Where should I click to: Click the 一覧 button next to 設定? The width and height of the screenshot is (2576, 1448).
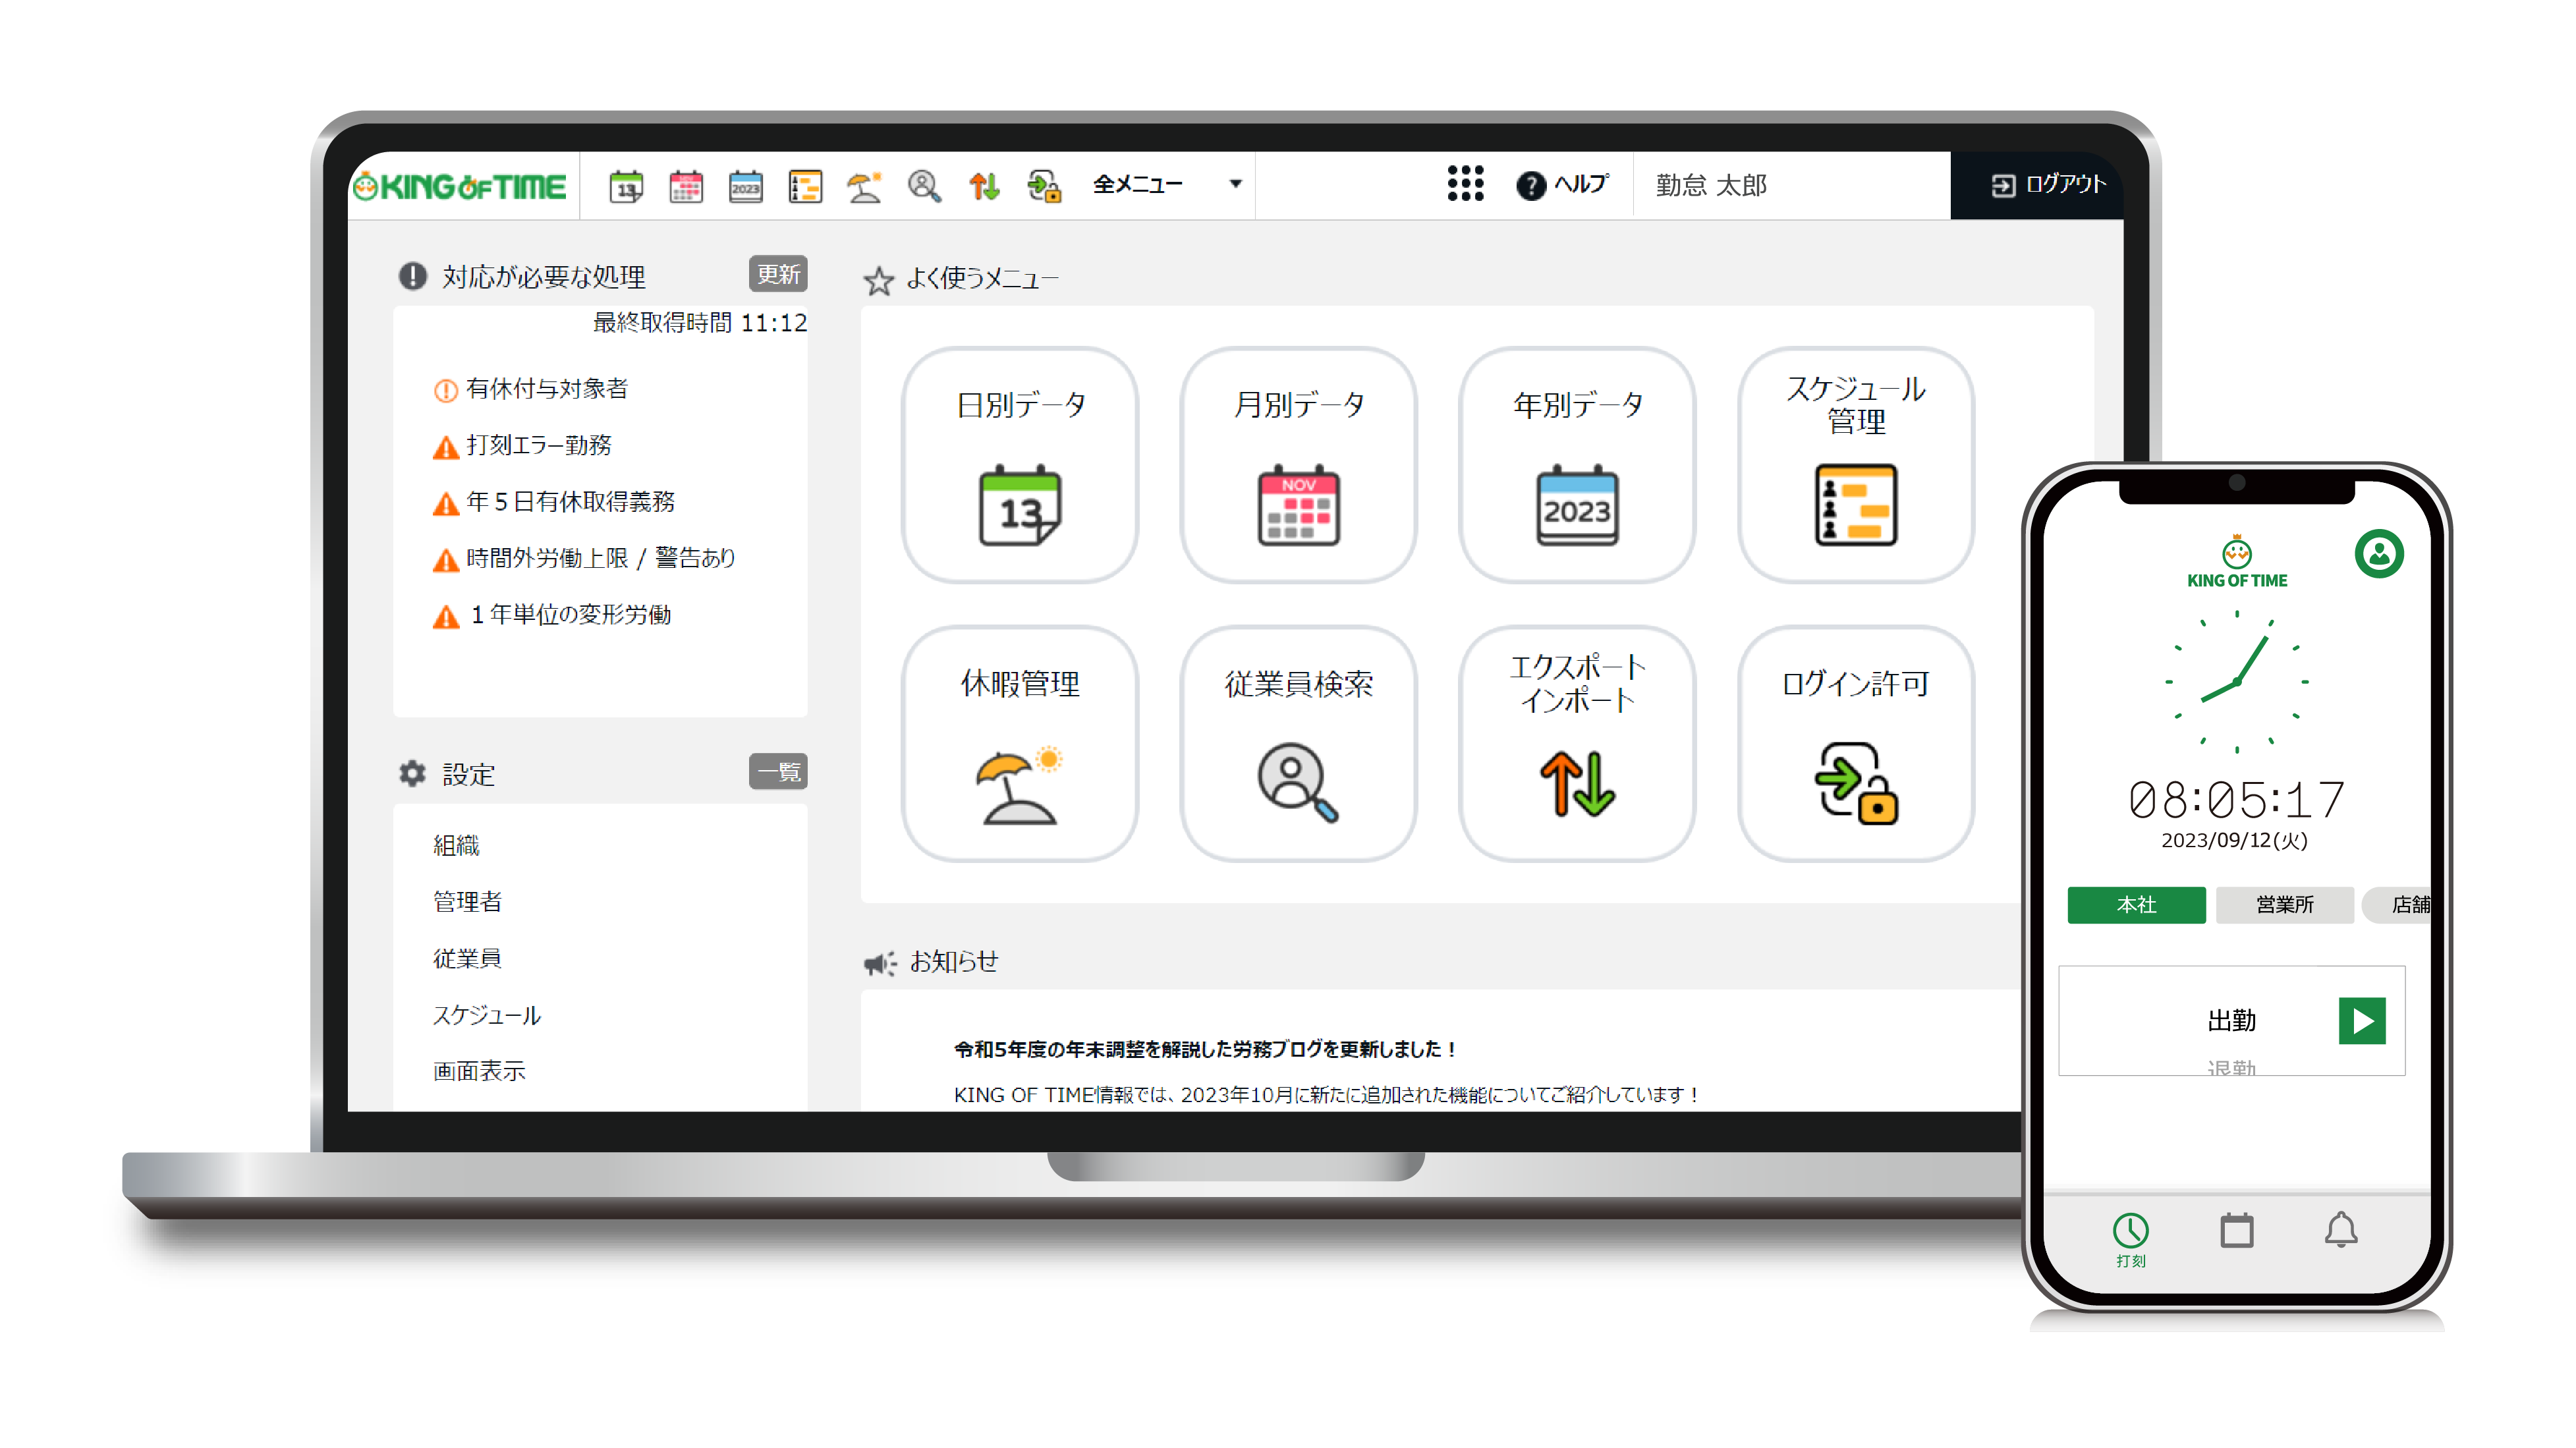(778, 772)
